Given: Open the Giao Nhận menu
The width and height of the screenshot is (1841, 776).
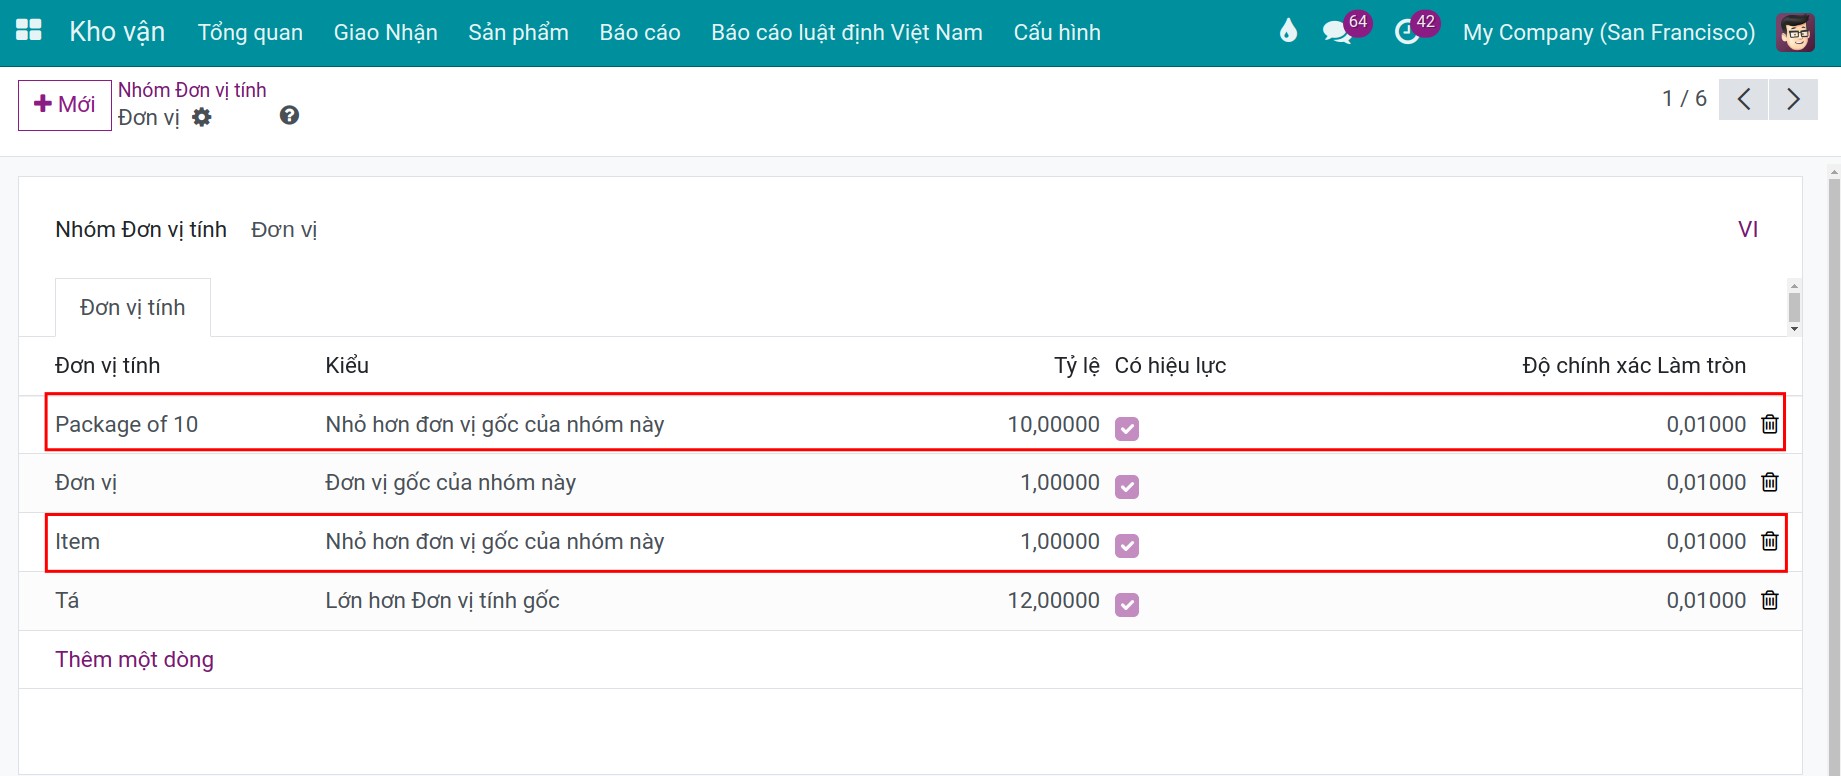Looking at the screenshot, I should pos(386,32).
